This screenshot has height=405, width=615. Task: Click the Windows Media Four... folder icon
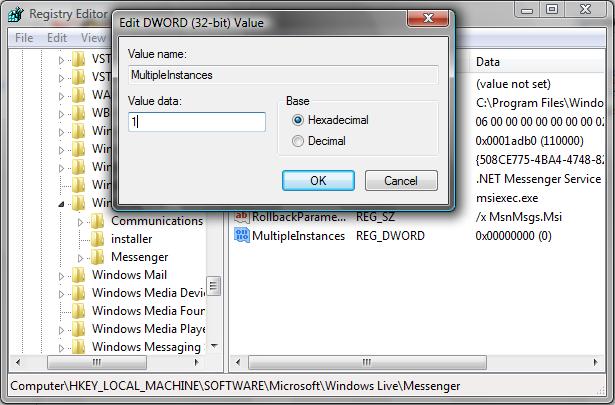click(78, 311)
